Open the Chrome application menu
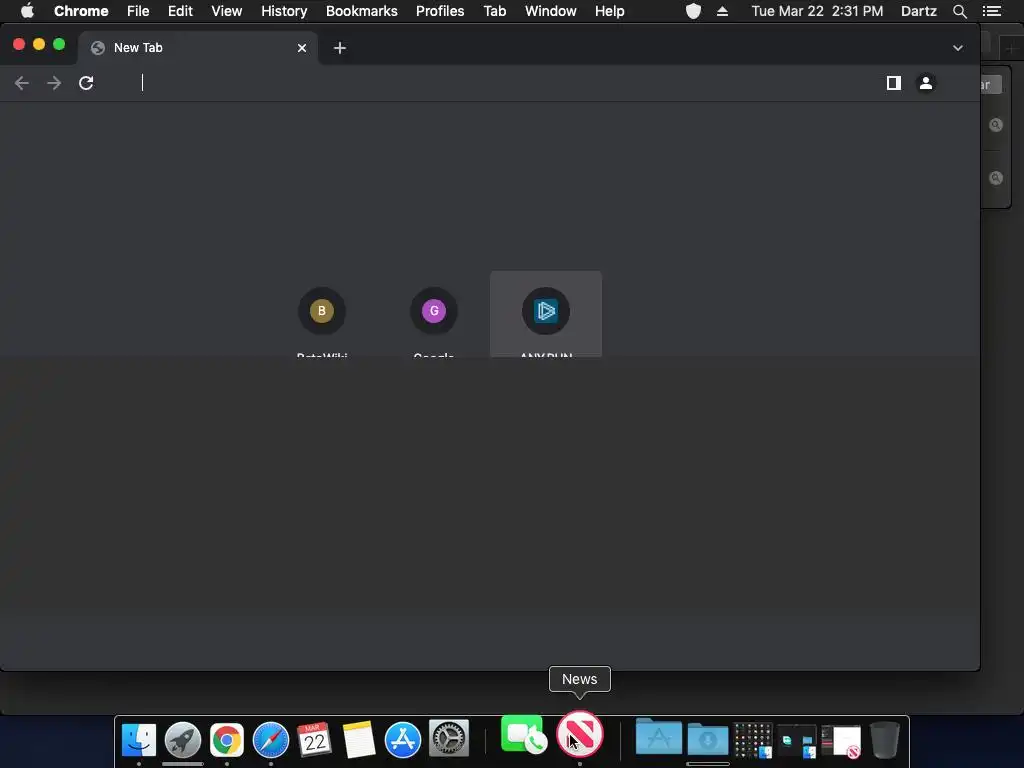Viewport: 1024px width, 768px height. [x=81, y=11]
